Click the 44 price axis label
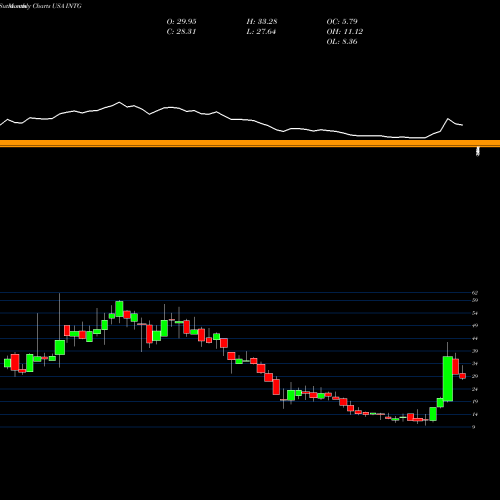500x500 pixels. 475,338
